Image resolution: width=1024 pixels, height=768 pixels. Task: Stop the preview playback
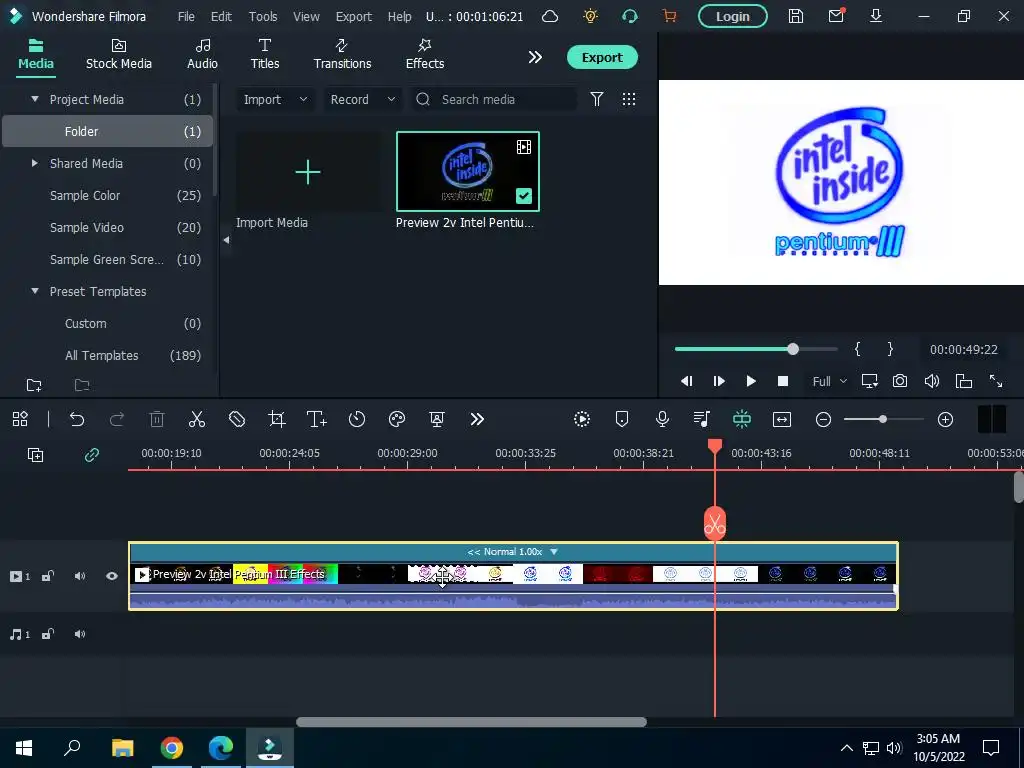coord(783,381)
